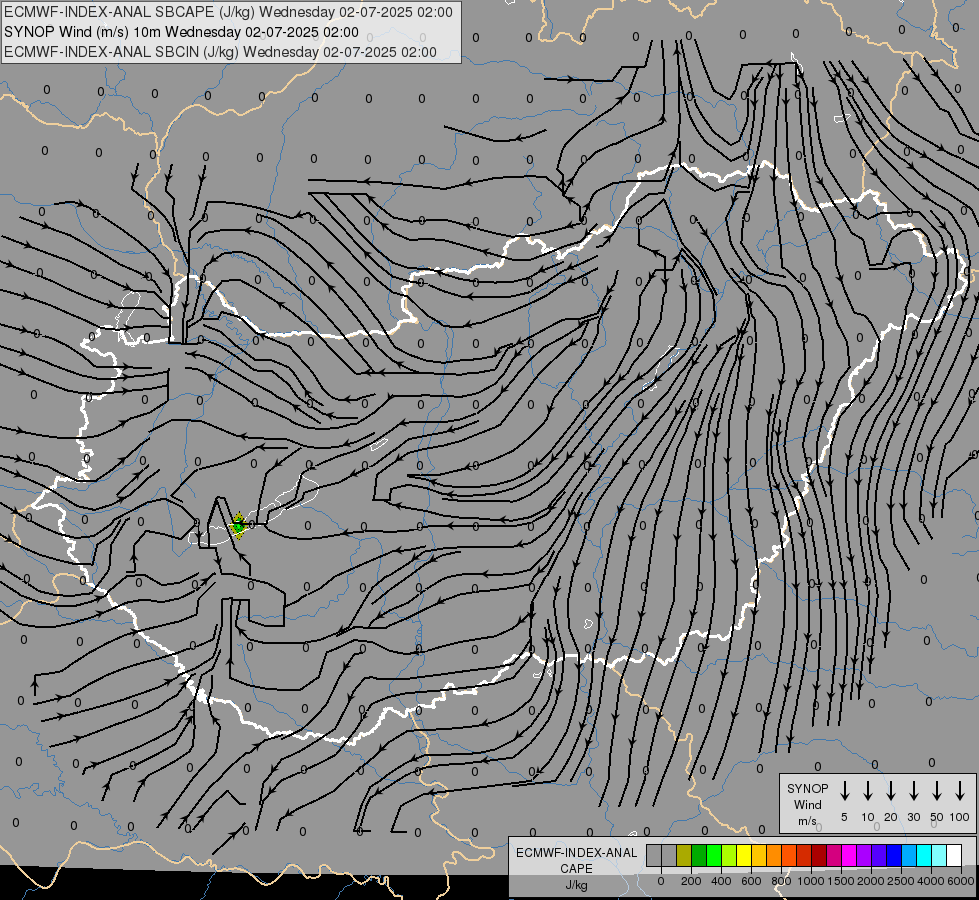This screenshot has height=900, width=979.
Task: Pick the olive CAPE legend swatch
Action: [684, 855]
